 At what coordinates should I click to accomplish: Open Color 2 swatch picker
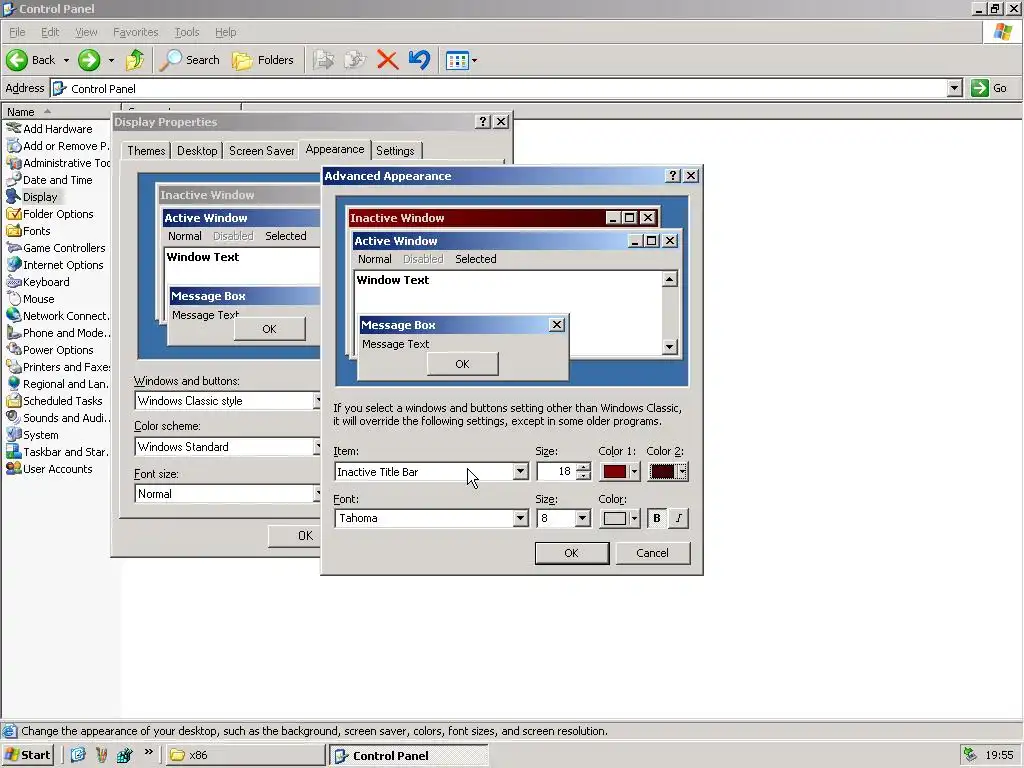[668, 472]
